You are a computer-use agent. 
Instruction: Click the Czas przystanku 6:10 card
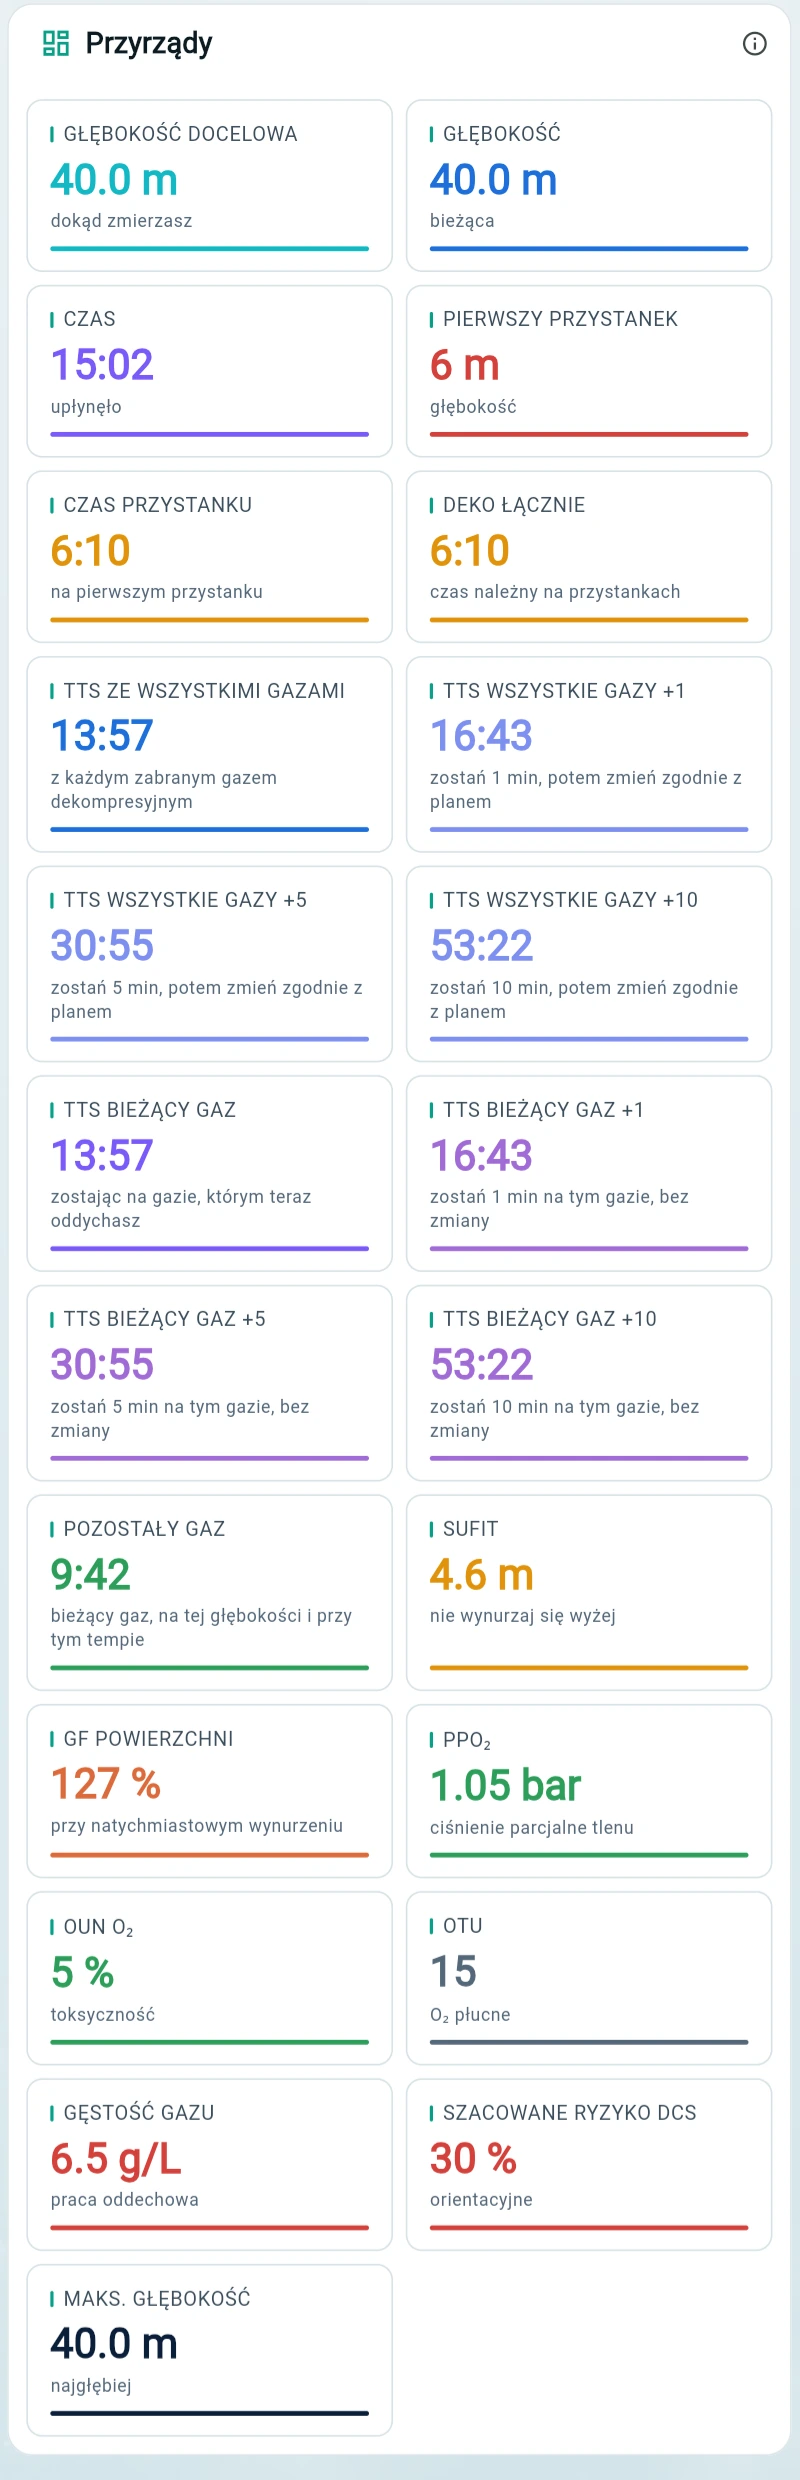[210, 557]
